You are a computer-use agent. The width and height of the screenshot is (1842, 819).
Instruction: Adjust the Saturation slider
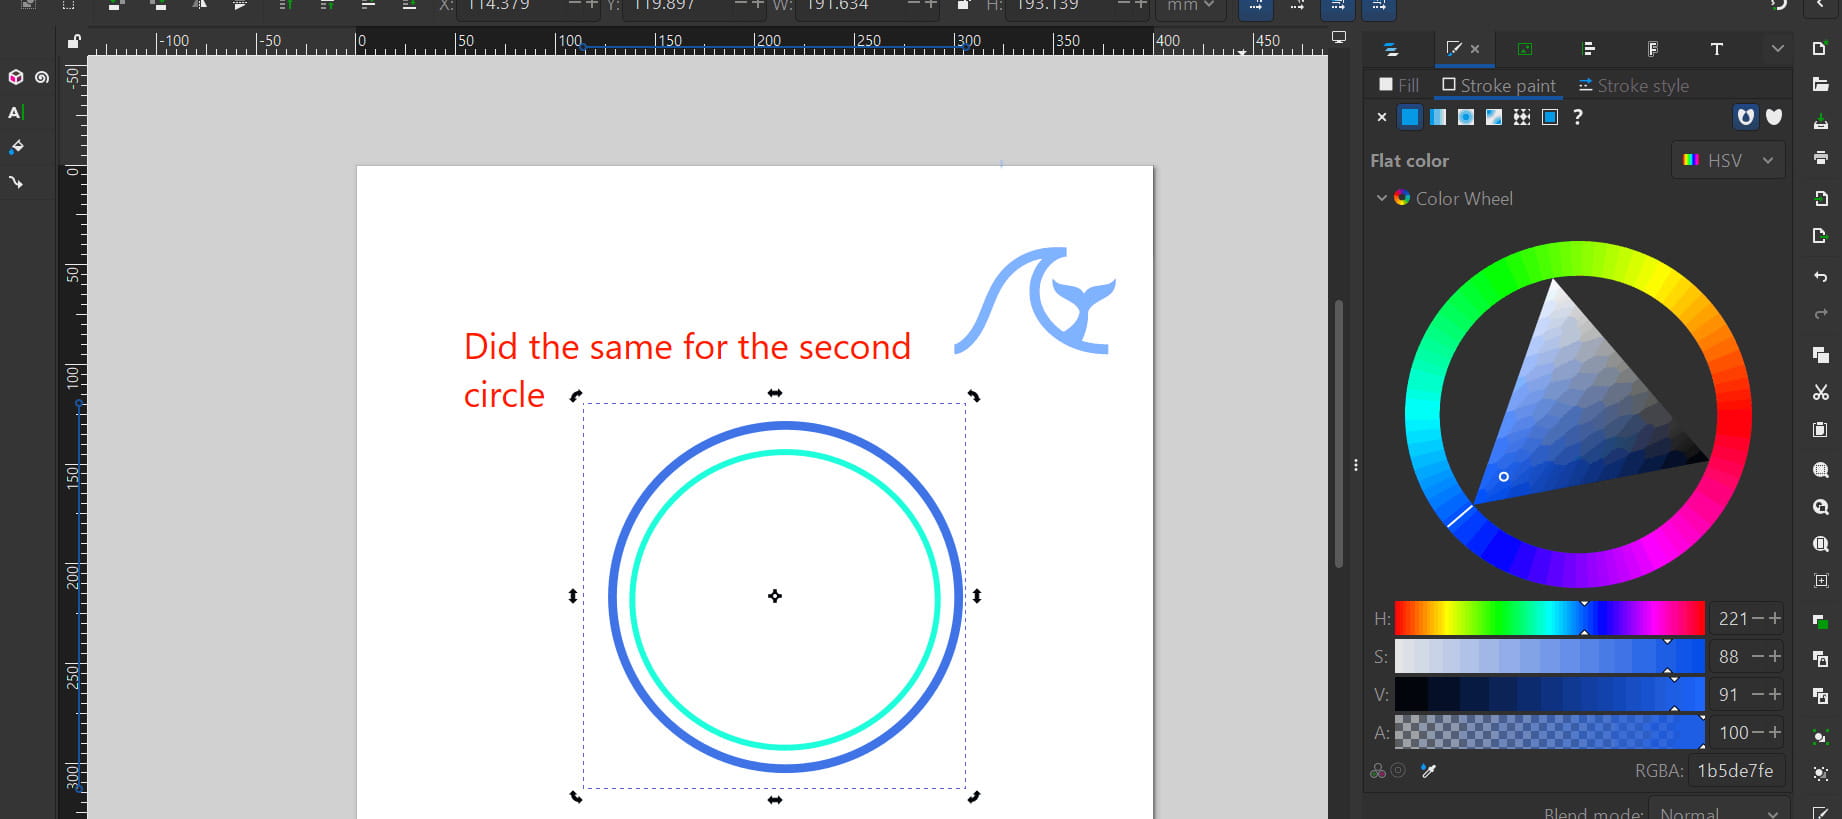point(1549,657)
